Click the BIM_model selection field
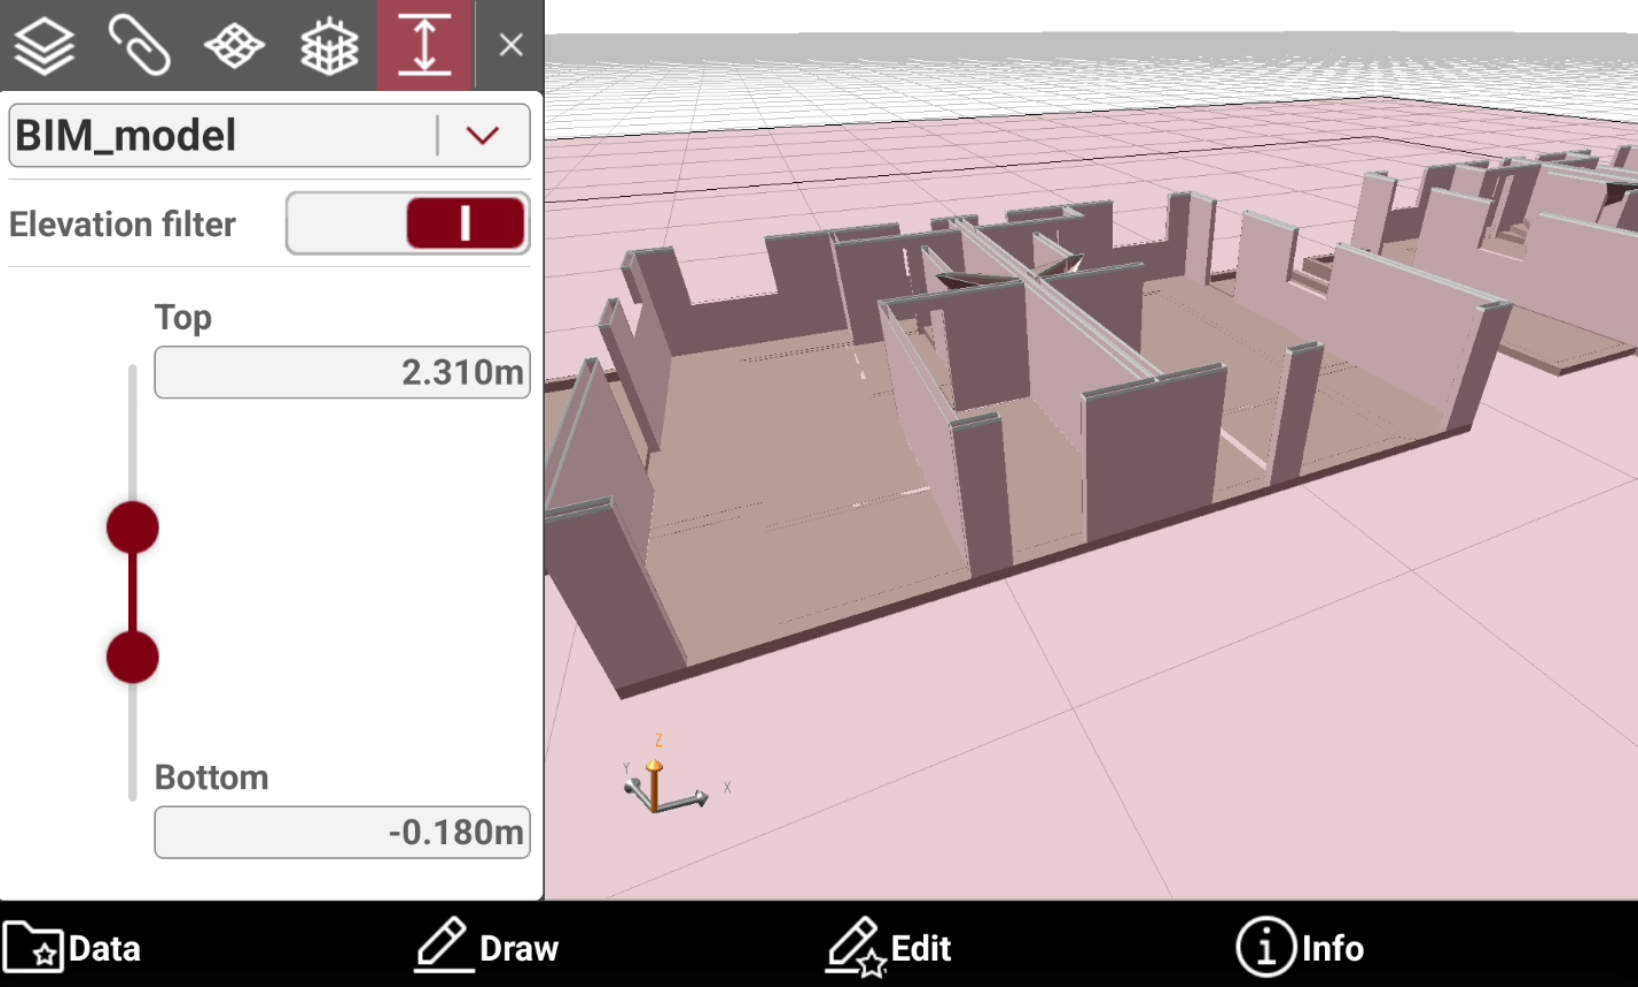The height and width of the screenshot is (987, 1638). pos(269,135)
